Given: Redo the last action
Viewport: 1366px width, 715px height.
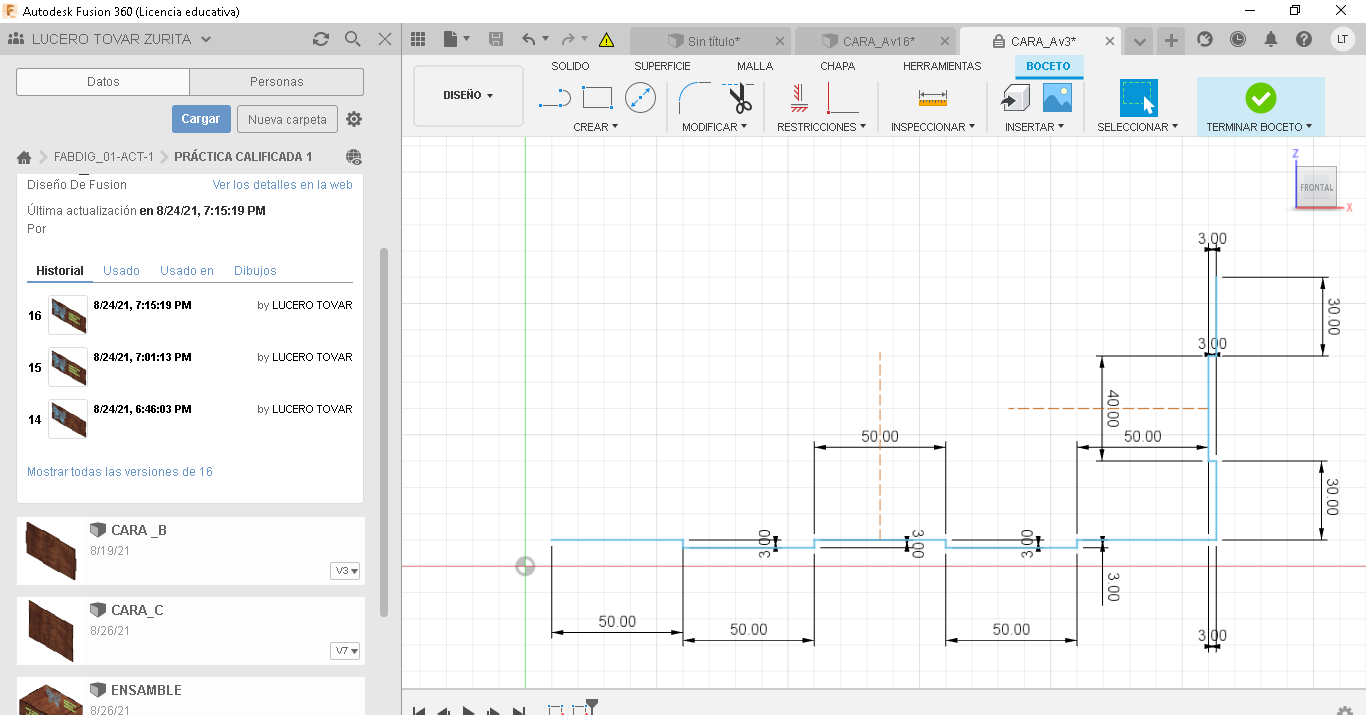Looking at the screenshot, I should (x=568, y=39).
